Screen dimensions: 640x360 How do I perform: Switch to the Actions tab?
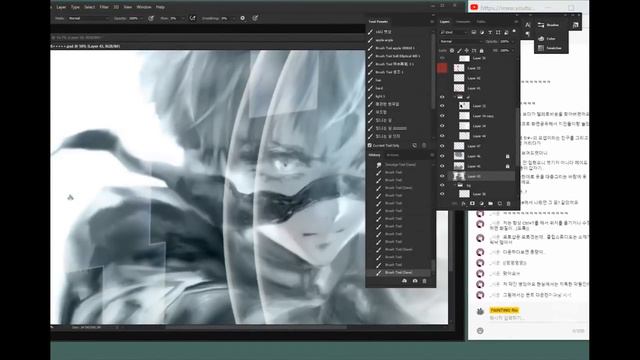pos(393,155)
